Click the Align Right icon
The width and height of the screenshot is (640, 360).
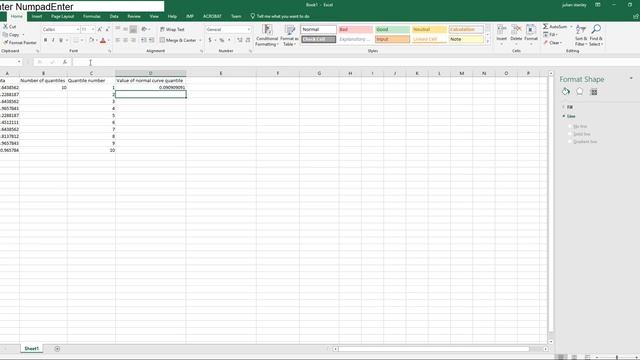pyautogui.click(x=133, y=40)
